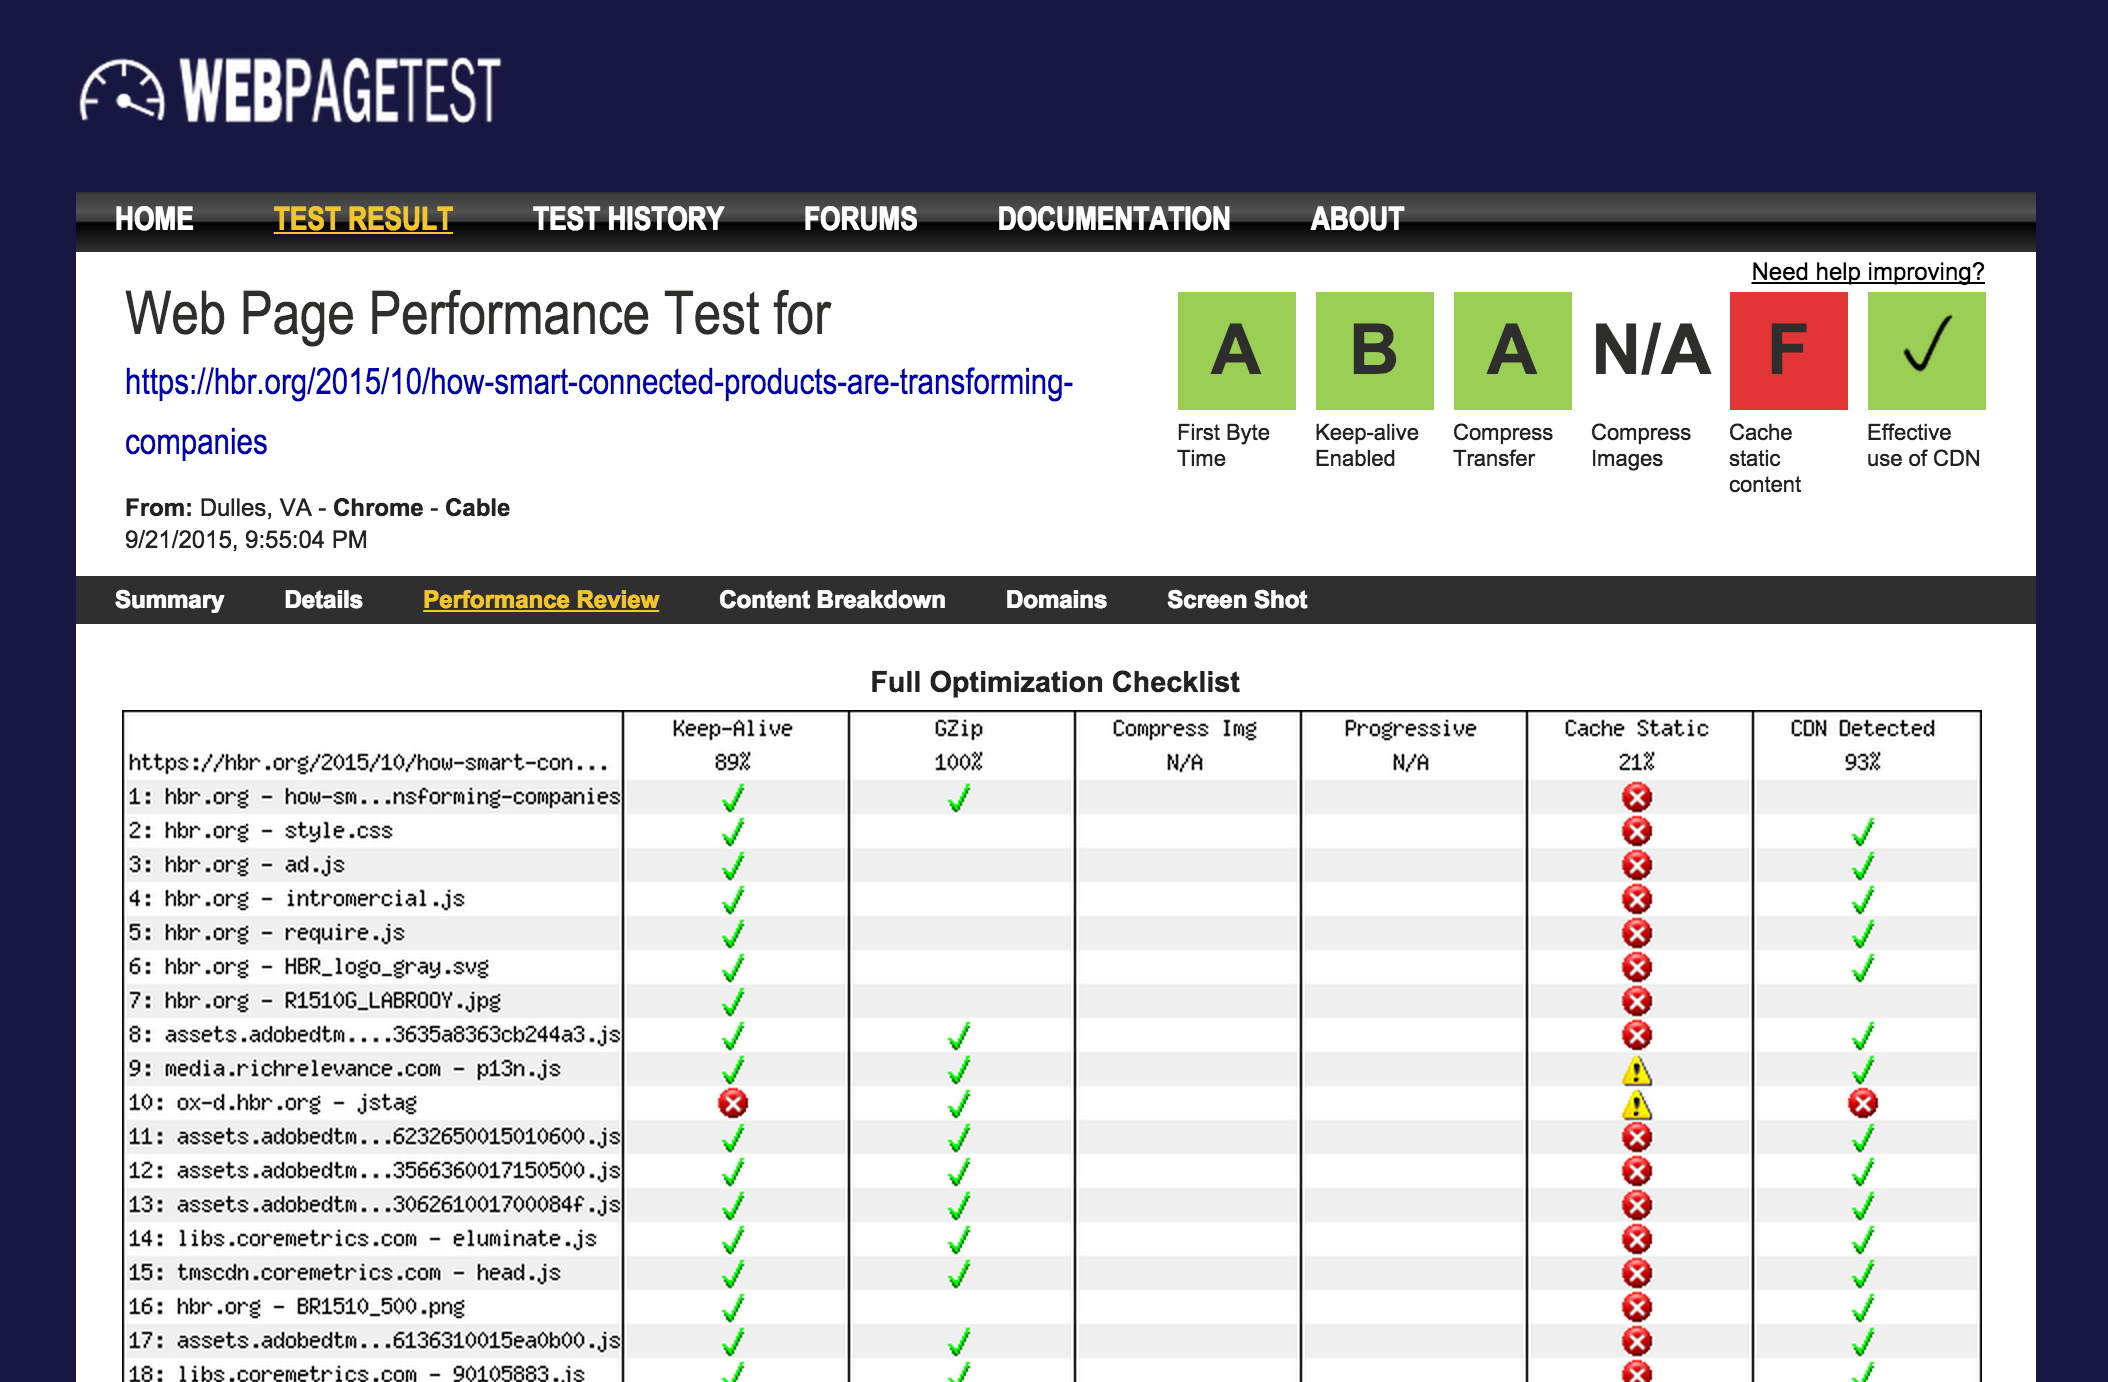This screenshot has width=2108, height=1382.
Task: Click the First Byte Time A grade
Action: [x=1236, y=351]
